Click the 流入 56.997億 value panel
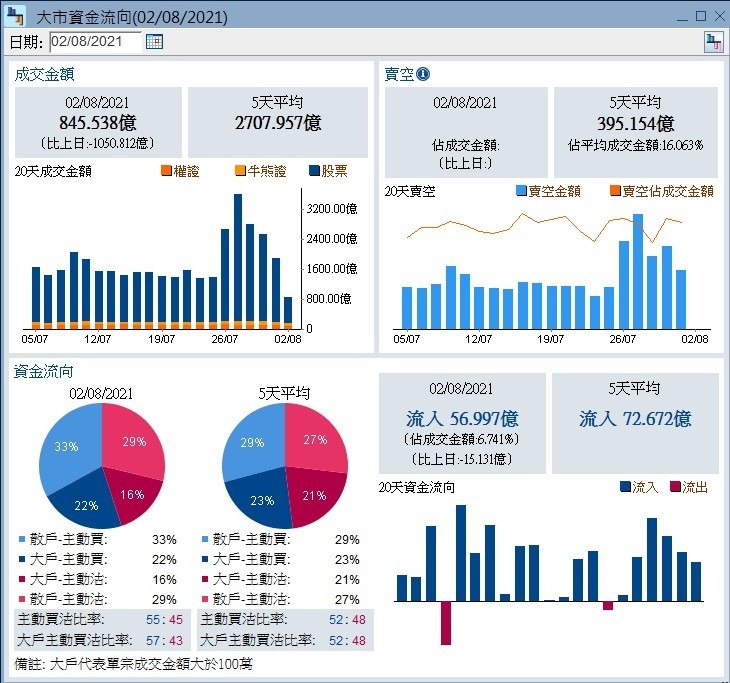 [x=462, y=423]
